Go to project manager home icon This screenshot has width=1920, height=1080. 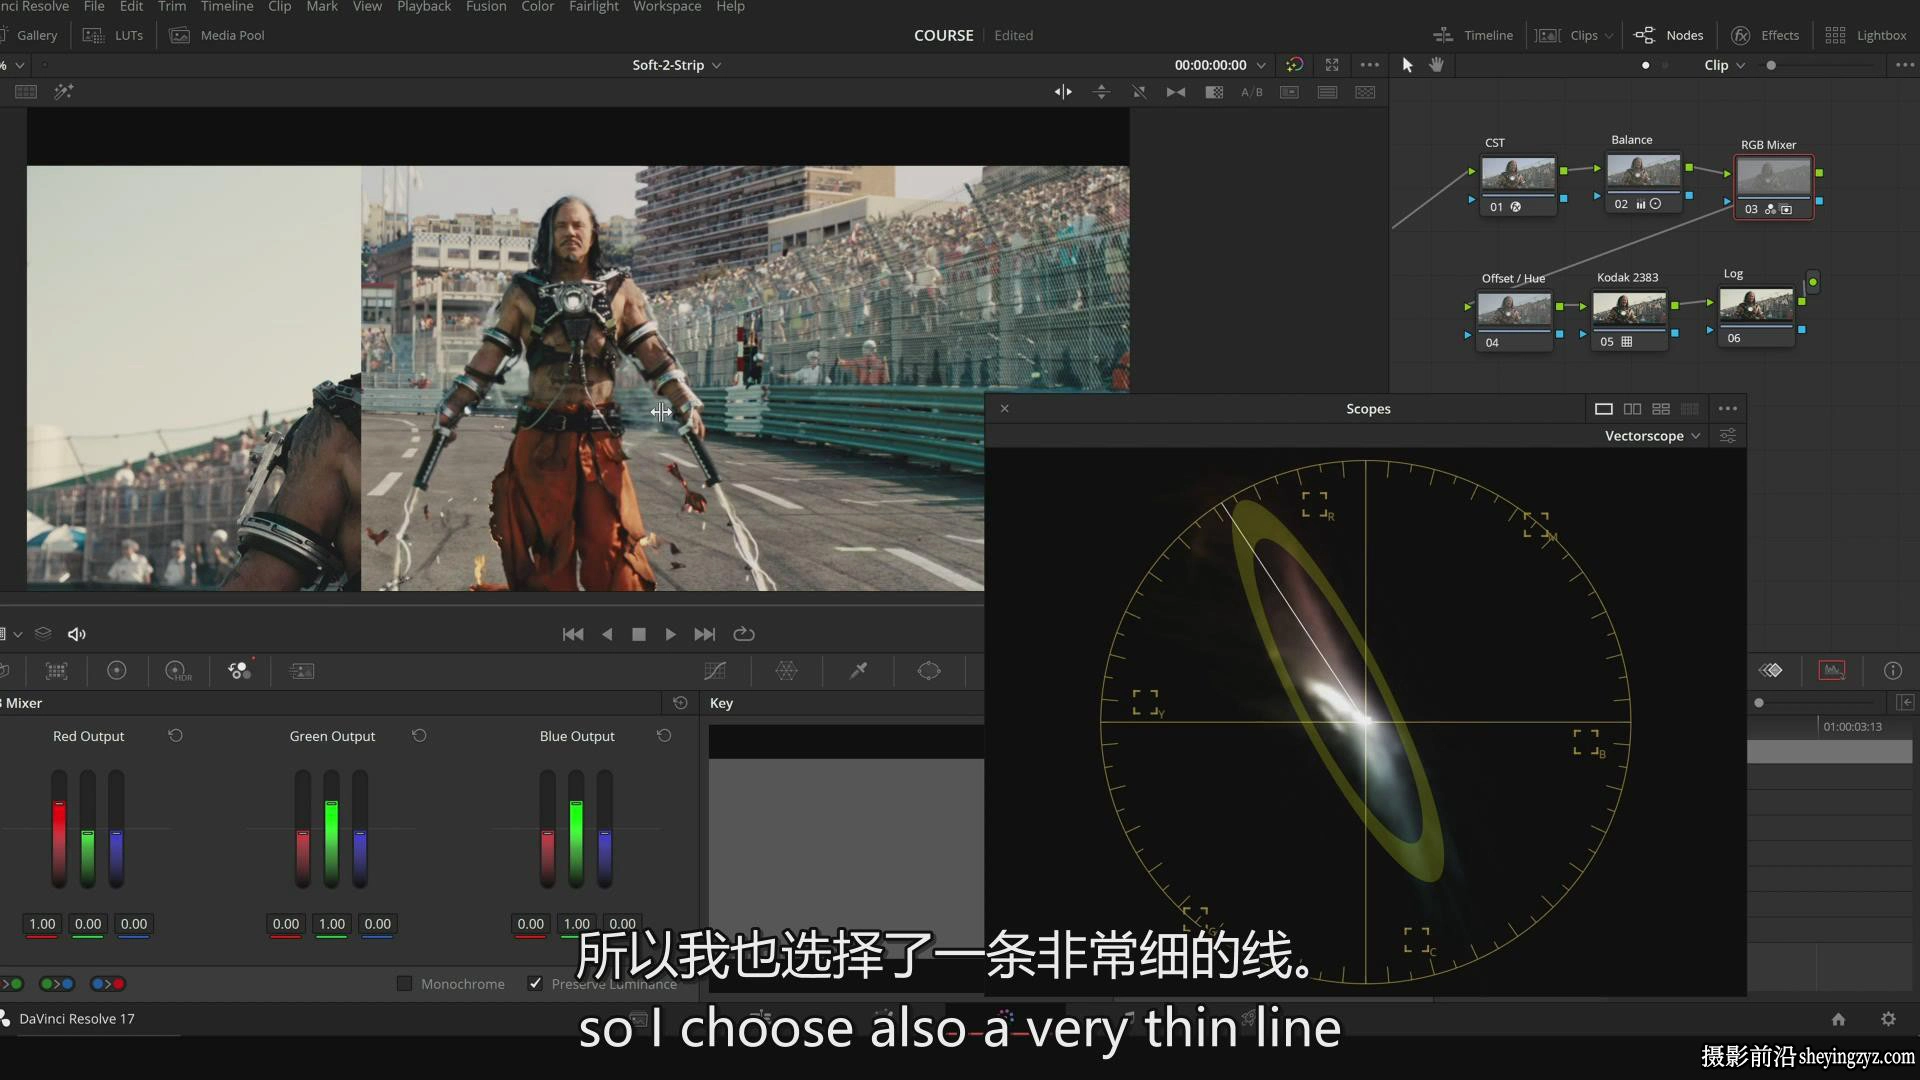(x=1838, y=1019)
